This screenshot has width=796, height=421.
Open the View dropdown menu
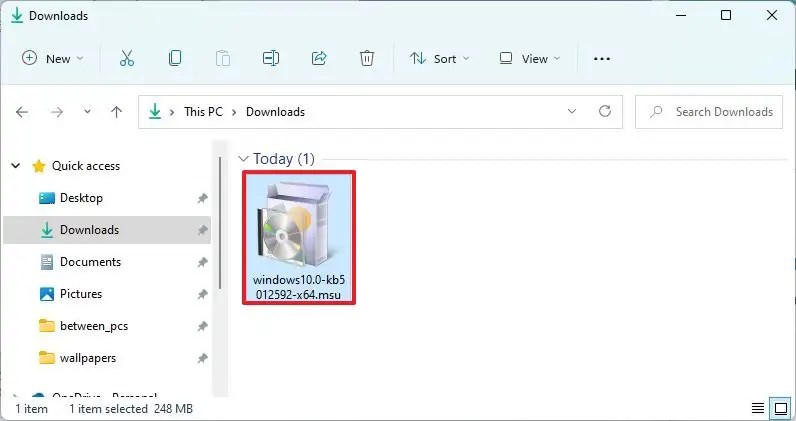click(x=530, y=58)
